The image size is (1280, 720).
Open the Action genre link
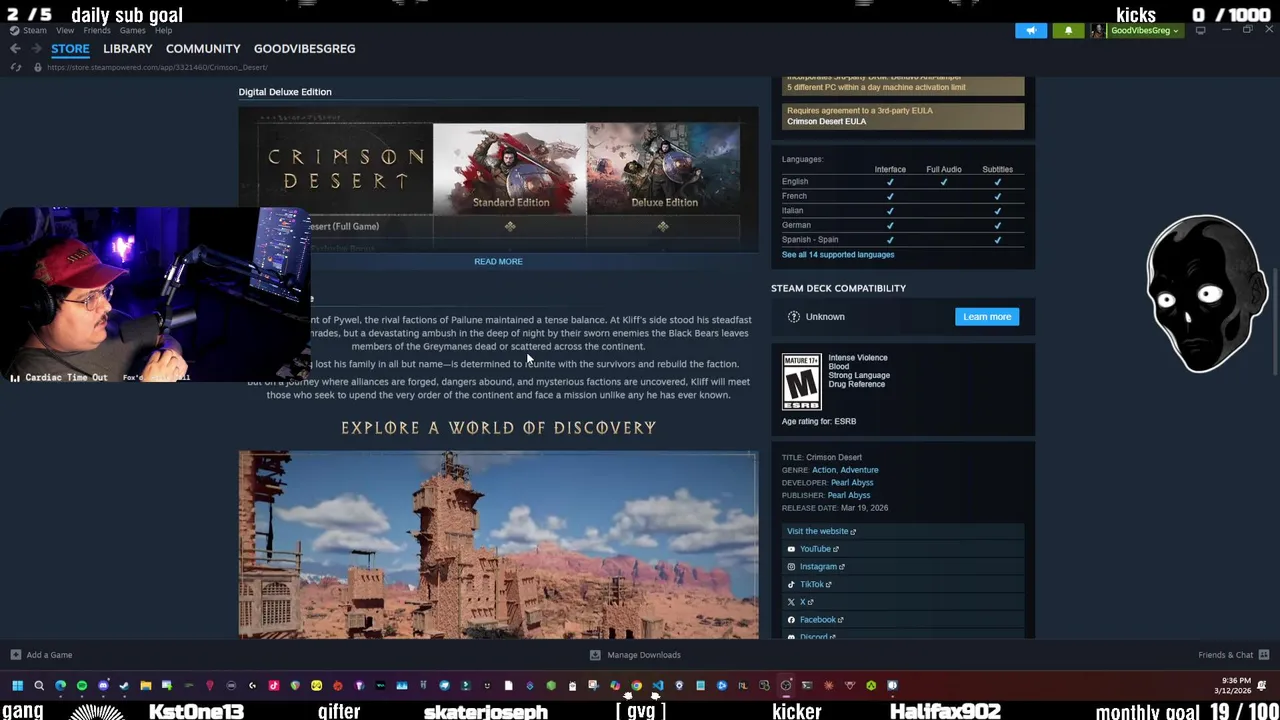(824, 470)
